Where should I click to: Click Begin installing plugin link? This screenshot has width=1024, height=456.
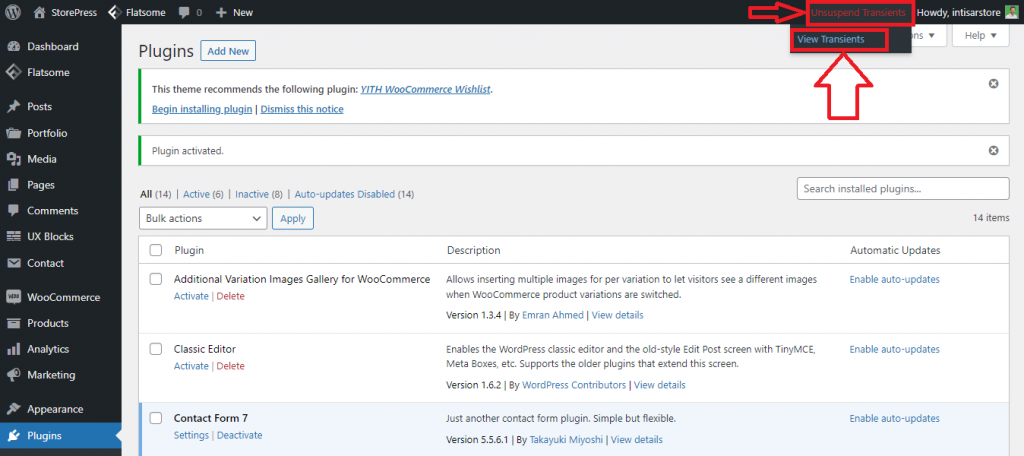tap(202, 109)
